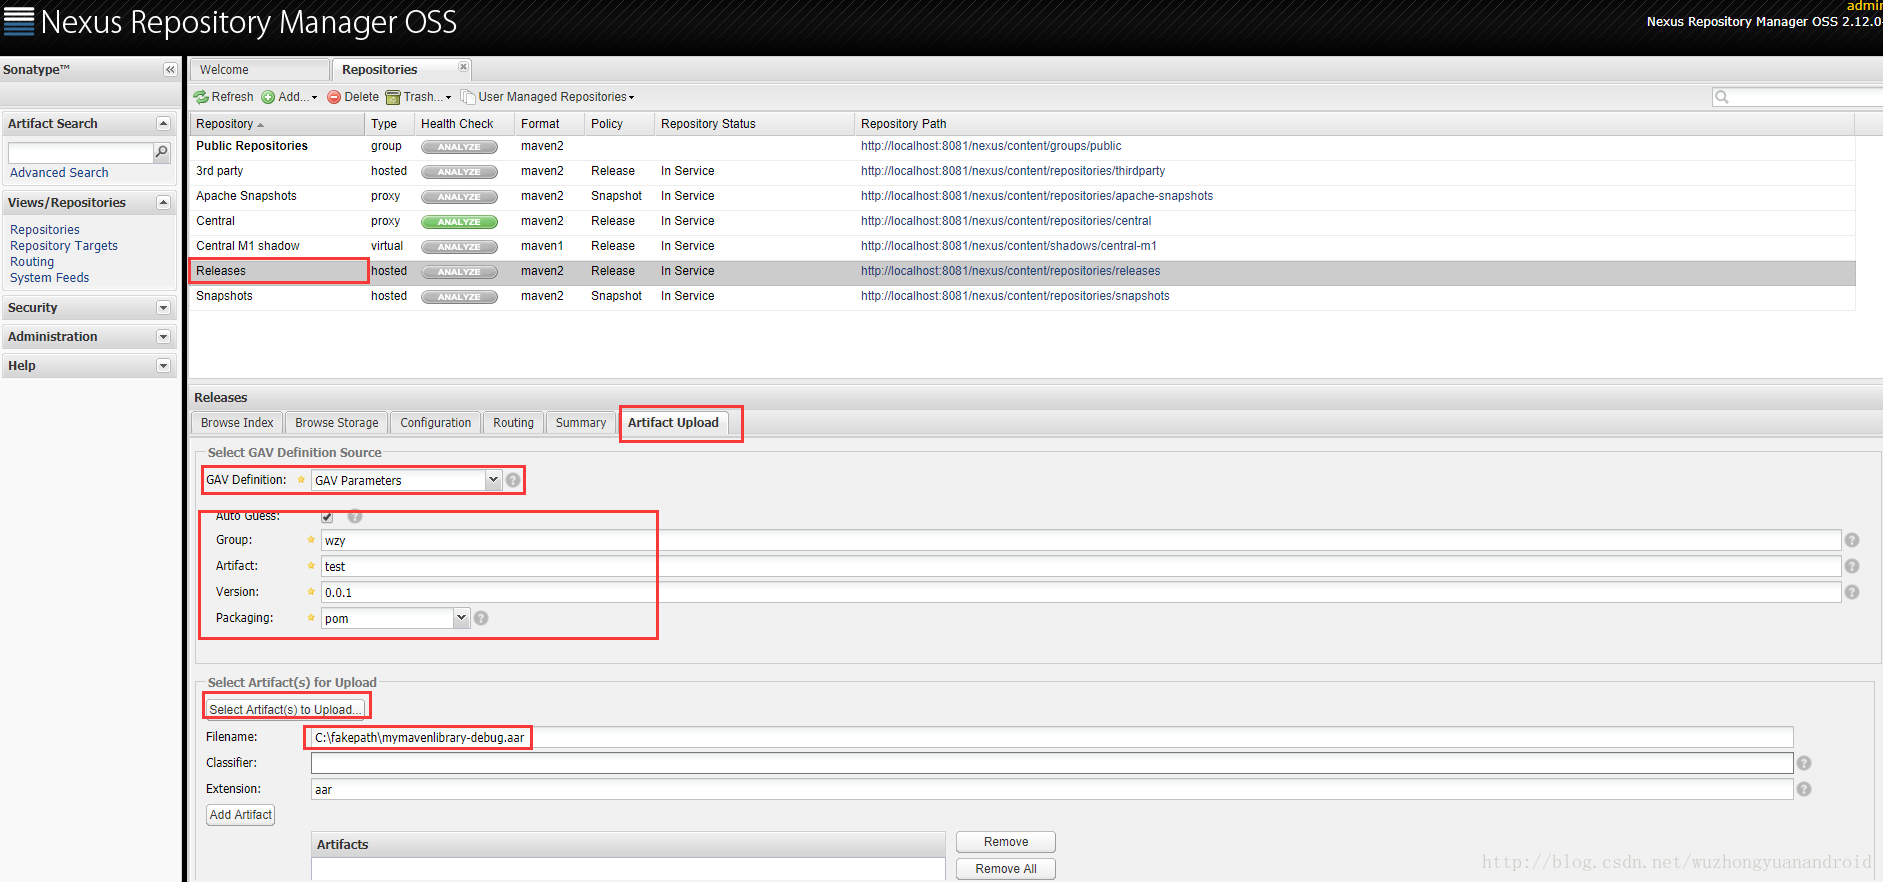Click Select Artifact(s) to Upload button

pyautogui.click(x=285, y=709)
